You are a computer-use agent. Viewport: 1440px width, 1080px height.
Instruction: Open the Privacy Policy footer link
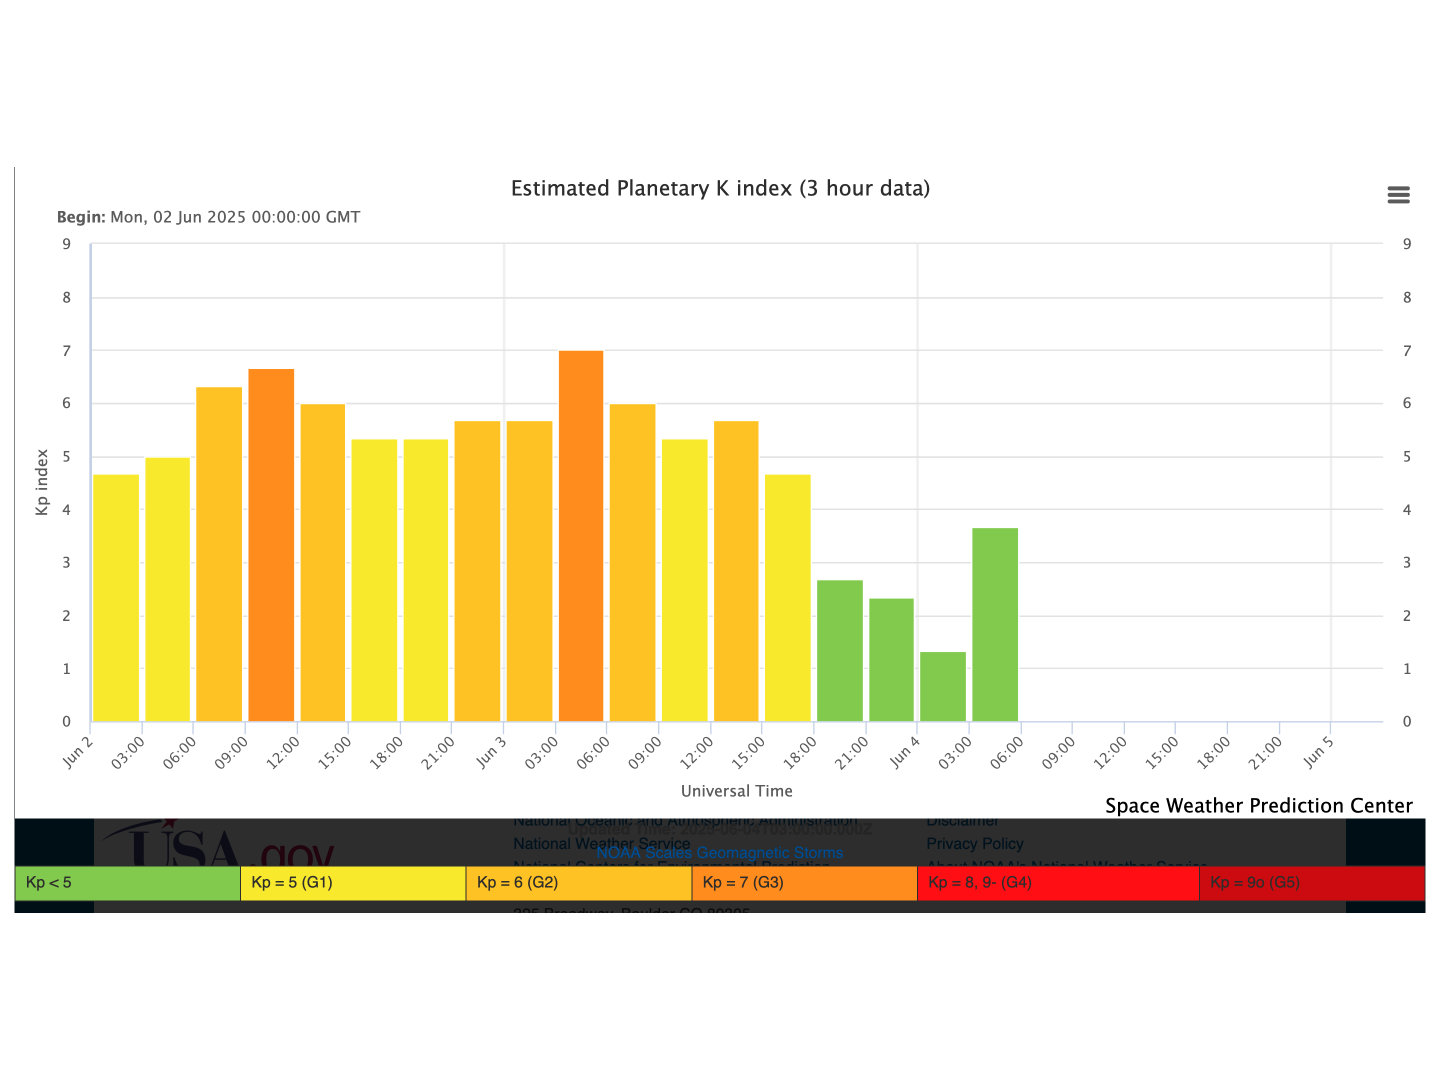(975, 844)
